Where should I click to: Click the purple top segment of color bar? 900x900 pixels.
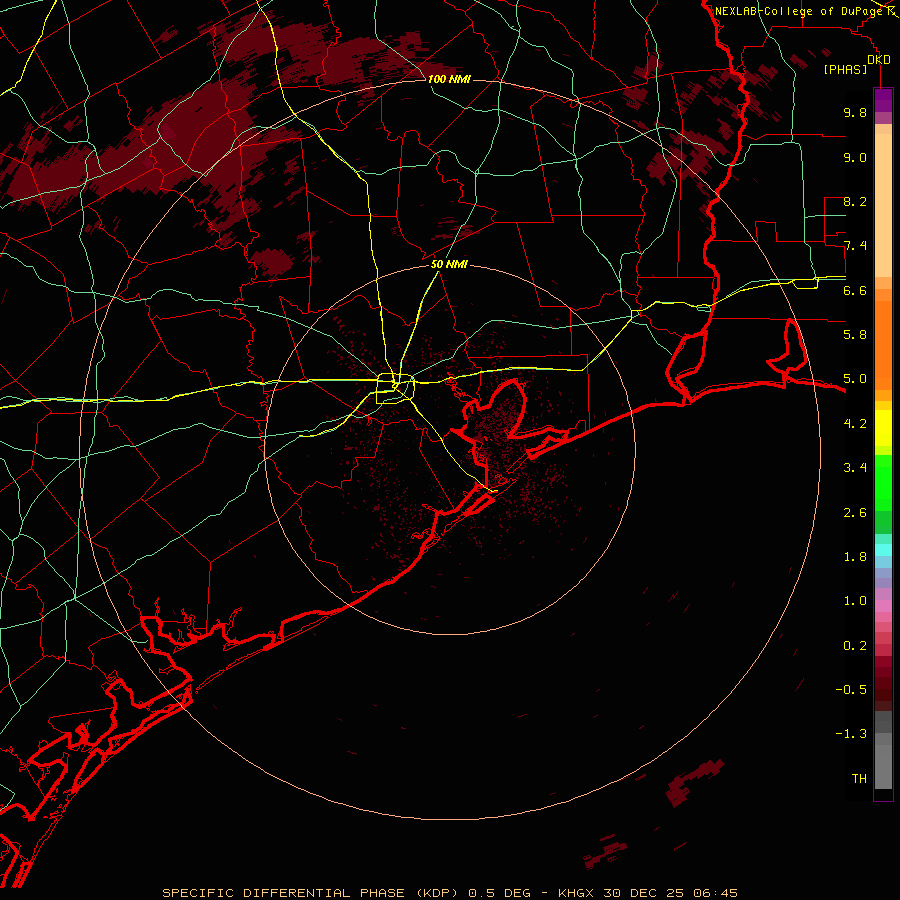coord(883,100)
